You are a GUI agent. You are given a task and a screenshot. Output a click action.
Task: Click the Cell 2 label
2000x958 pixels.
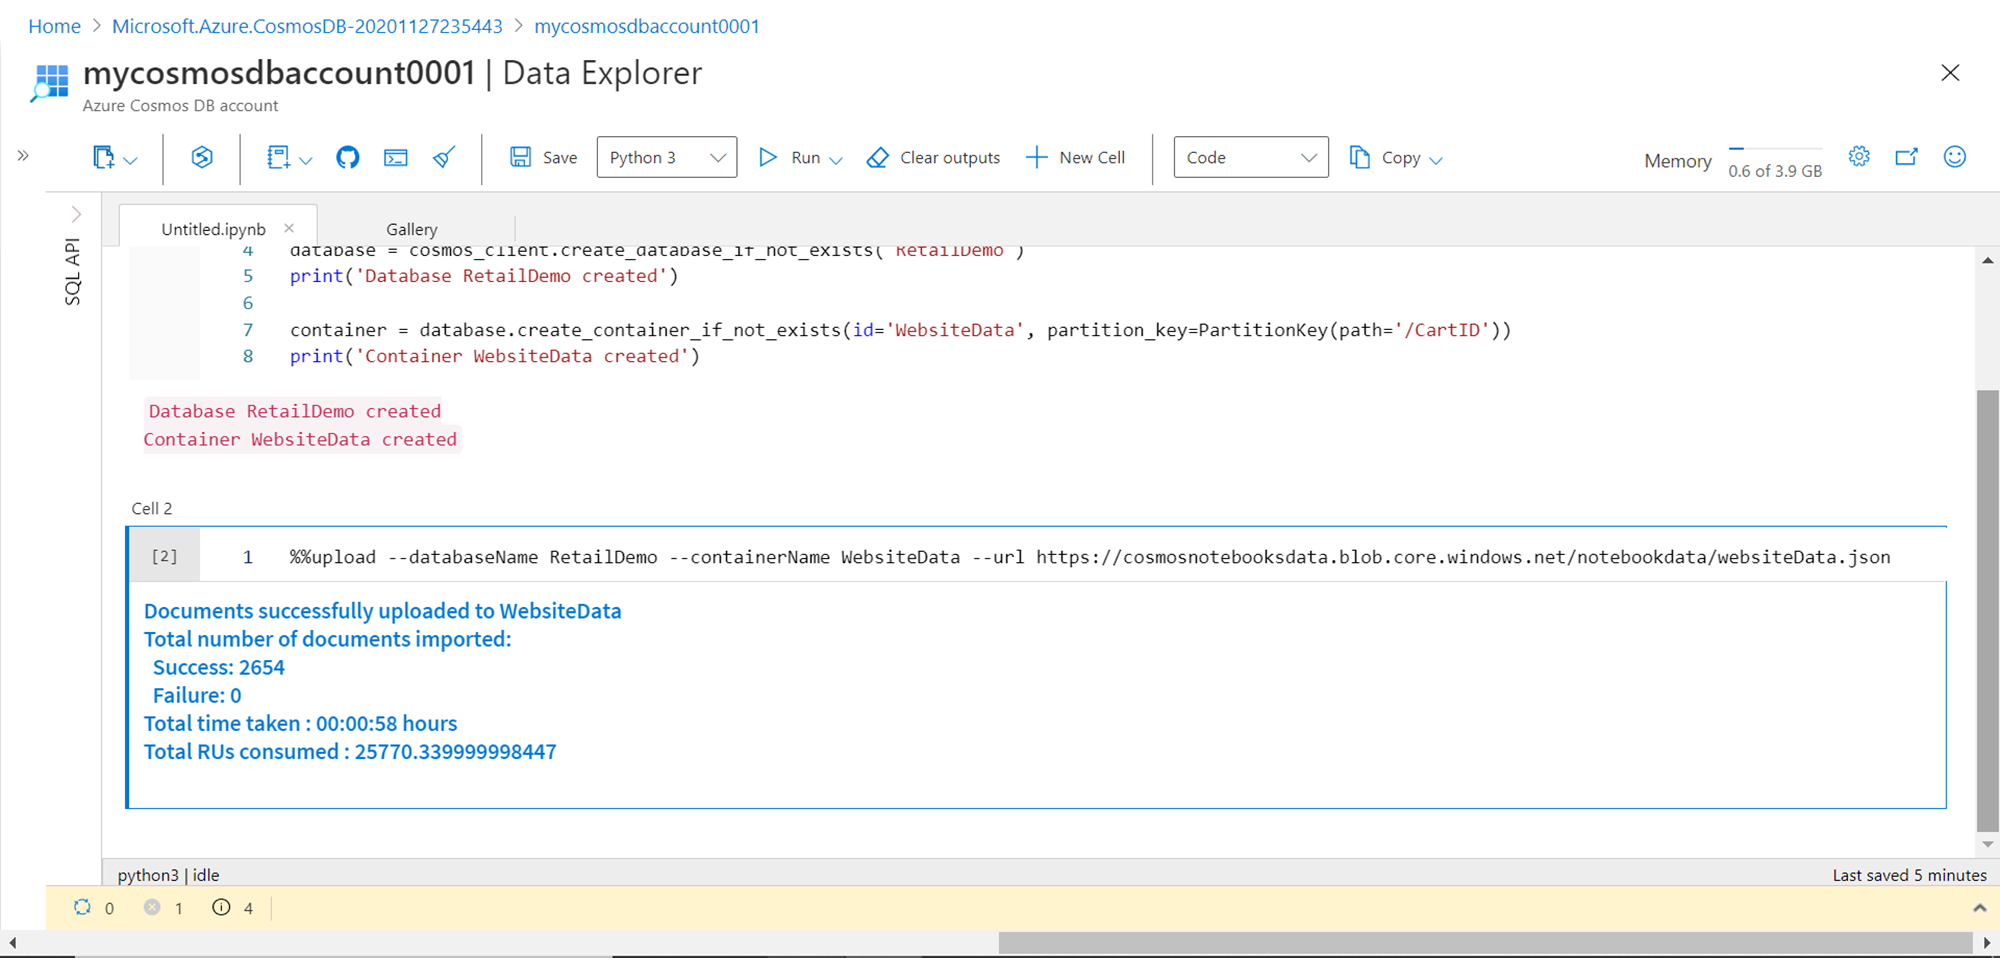(x=152, y=508)
